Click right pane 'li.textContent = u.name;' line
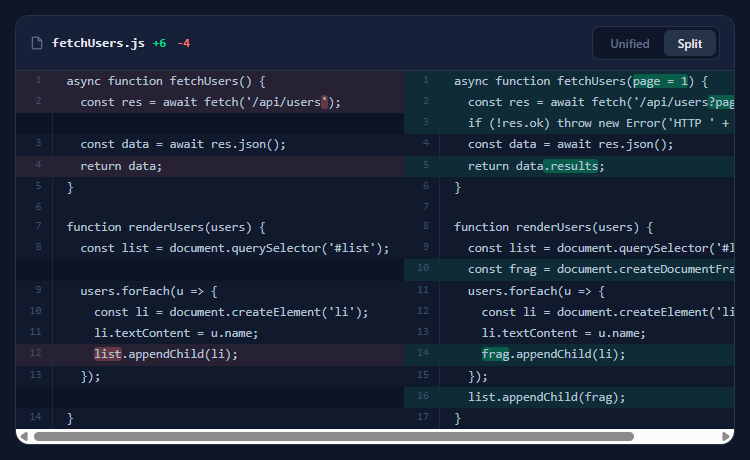The image size is (750, 460). pyautogui.click(x=569, y=333)
